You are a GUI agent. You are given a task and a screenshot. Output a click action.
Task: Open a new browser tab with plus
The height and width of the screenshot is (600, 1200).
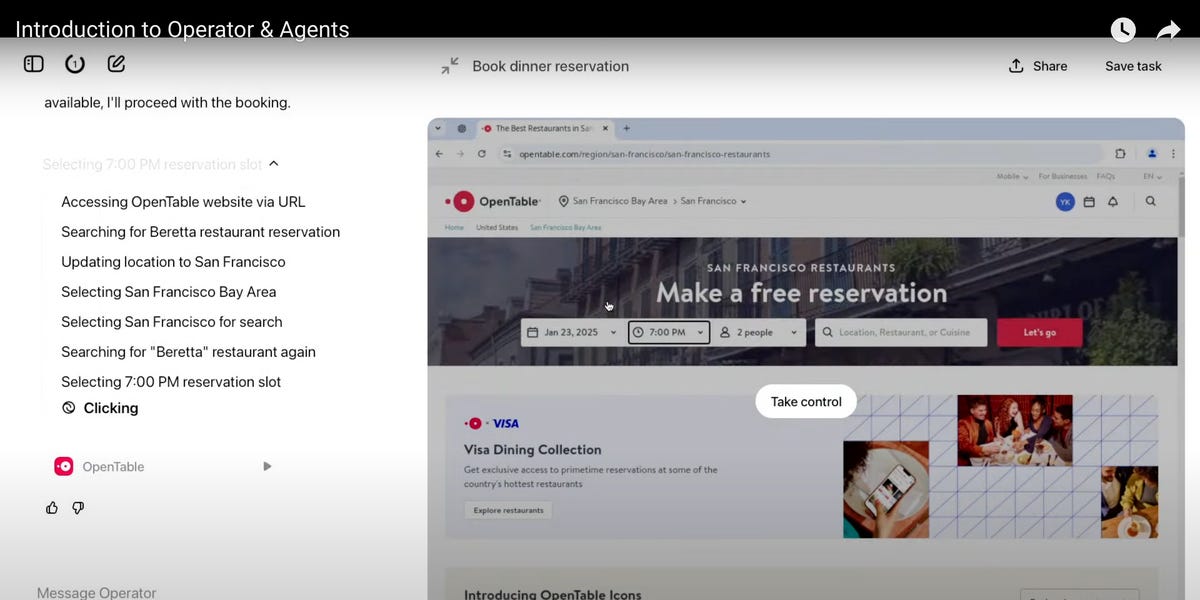(x=627, y=128)
